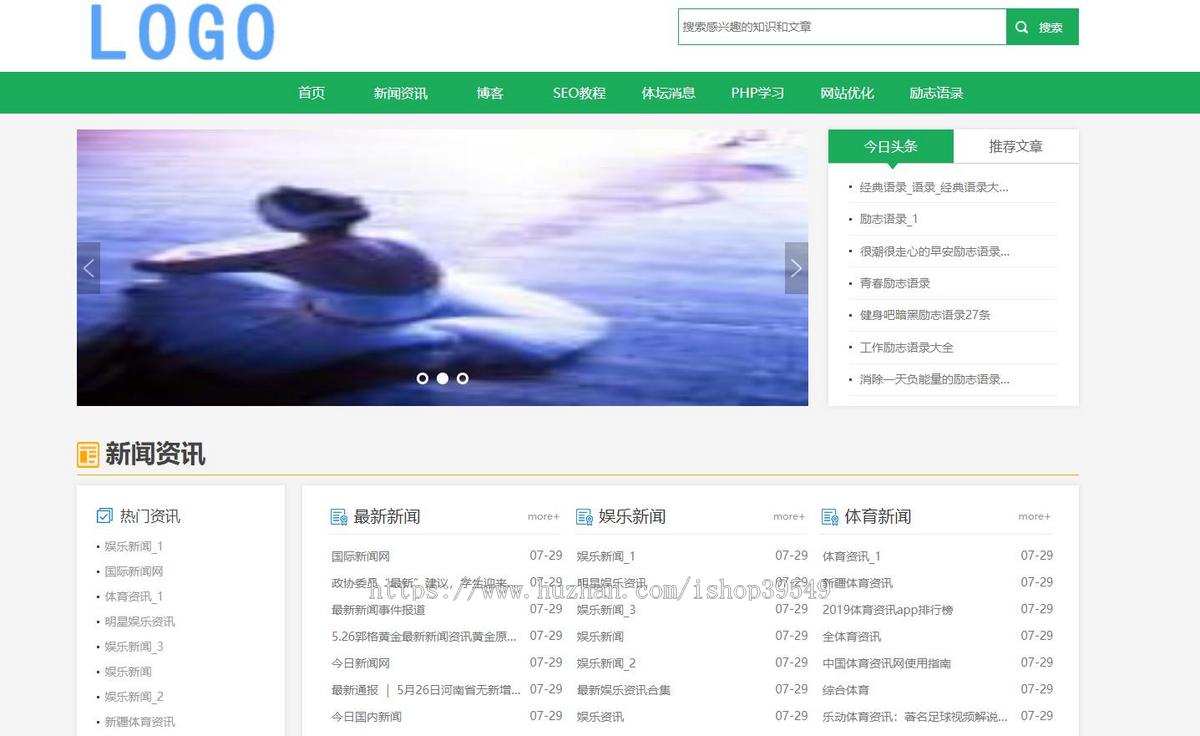1200x736 pixels.
Task: Open 励志语录 in navigation
Action: pyautogui.click(x=936, y=93)
